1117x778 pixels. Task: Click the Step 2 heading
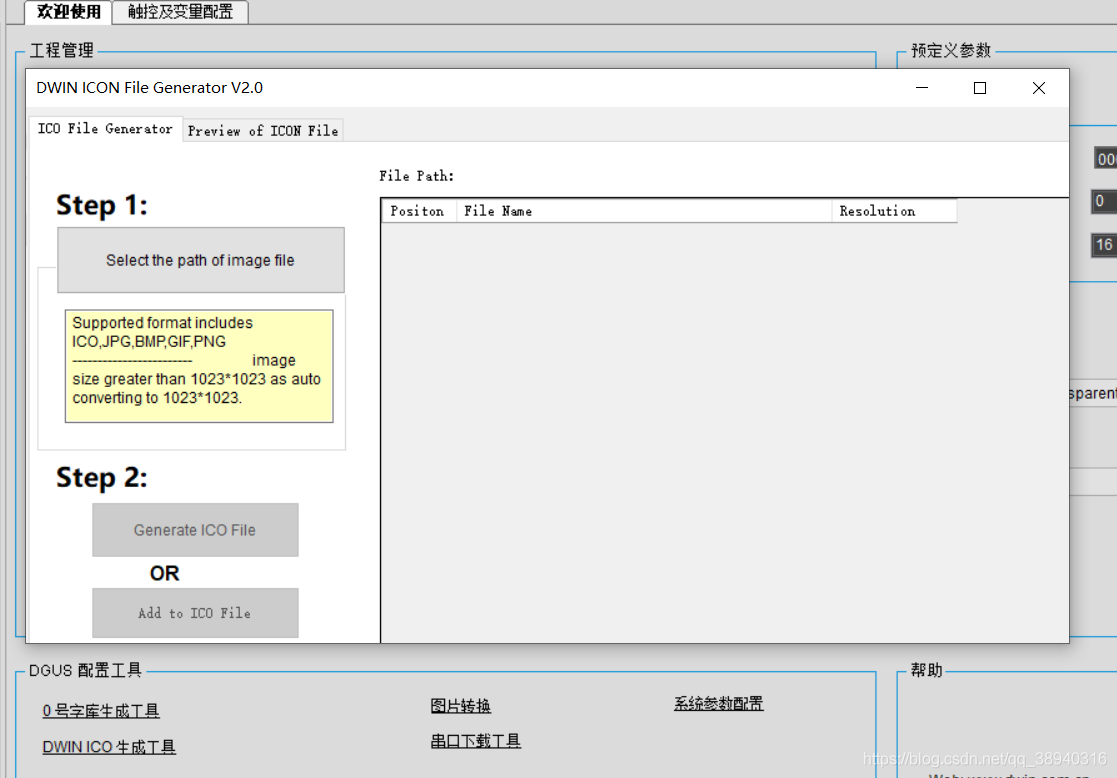click(102, 477)
